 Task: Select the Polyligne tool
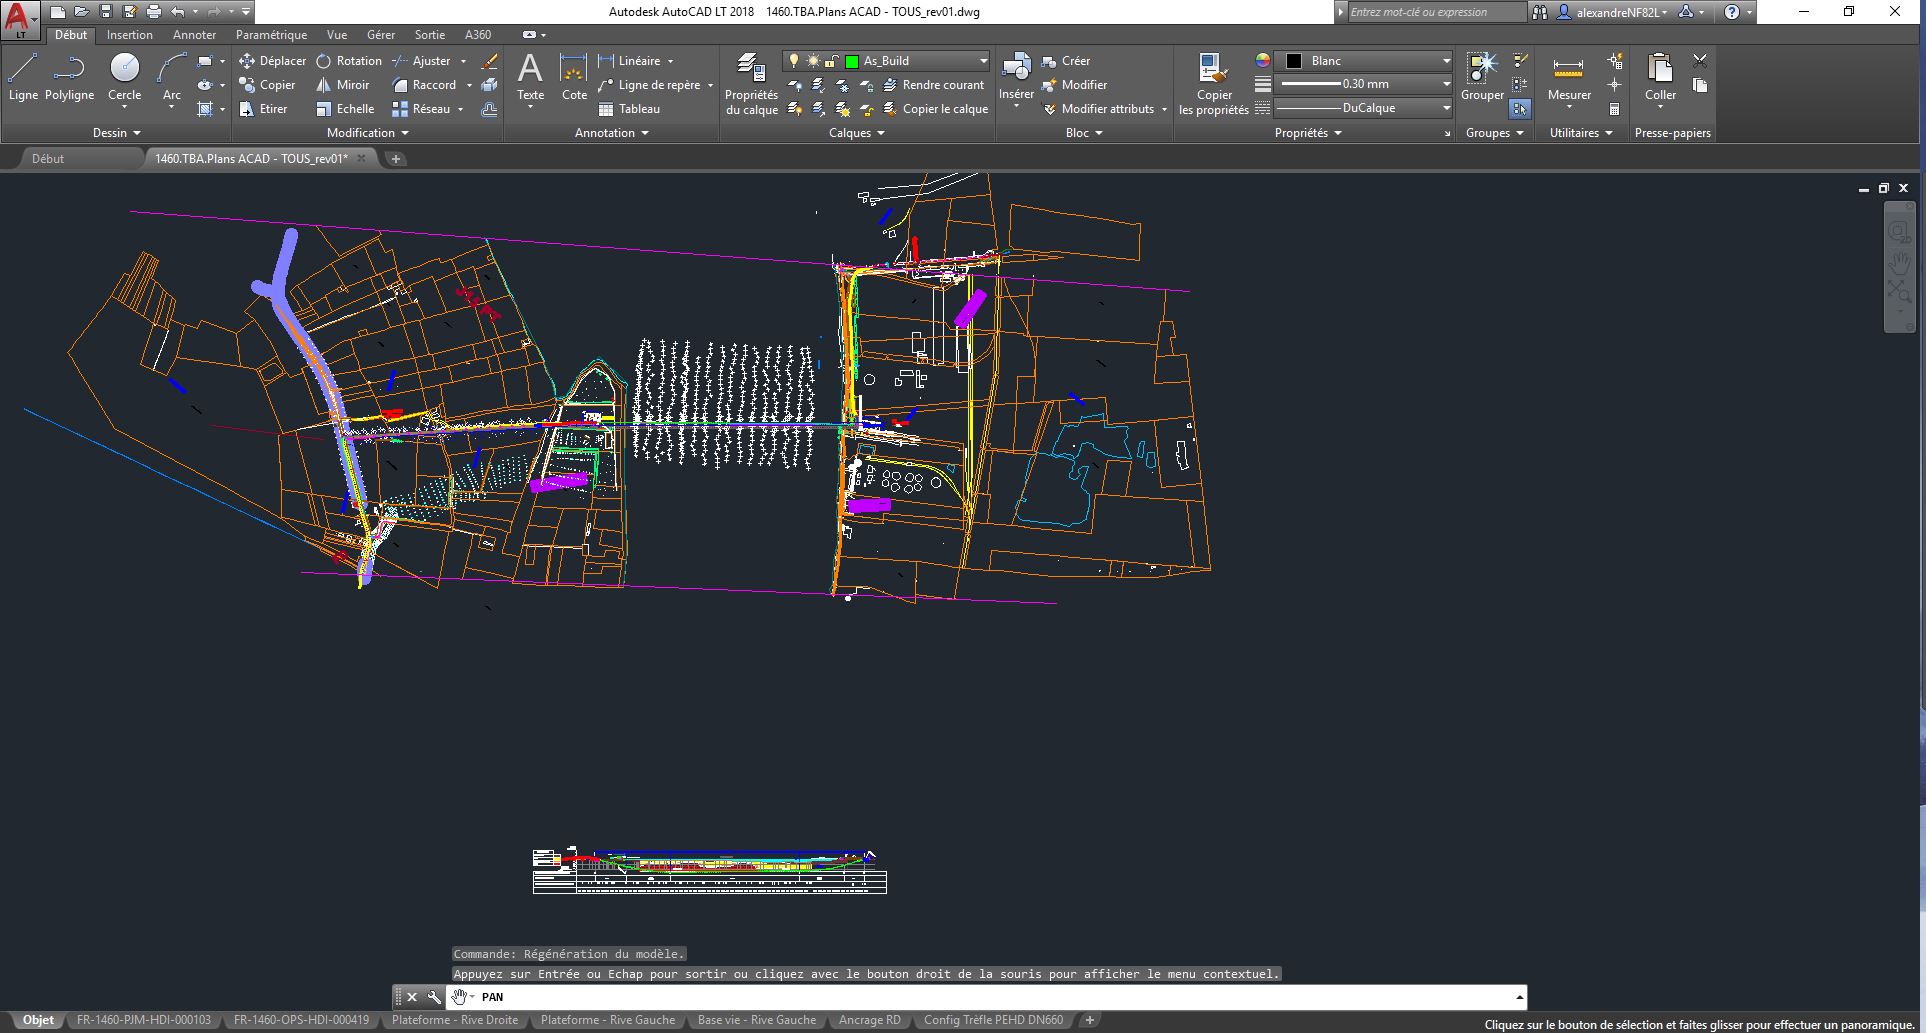pyautogui.click(x=69, y=77)
